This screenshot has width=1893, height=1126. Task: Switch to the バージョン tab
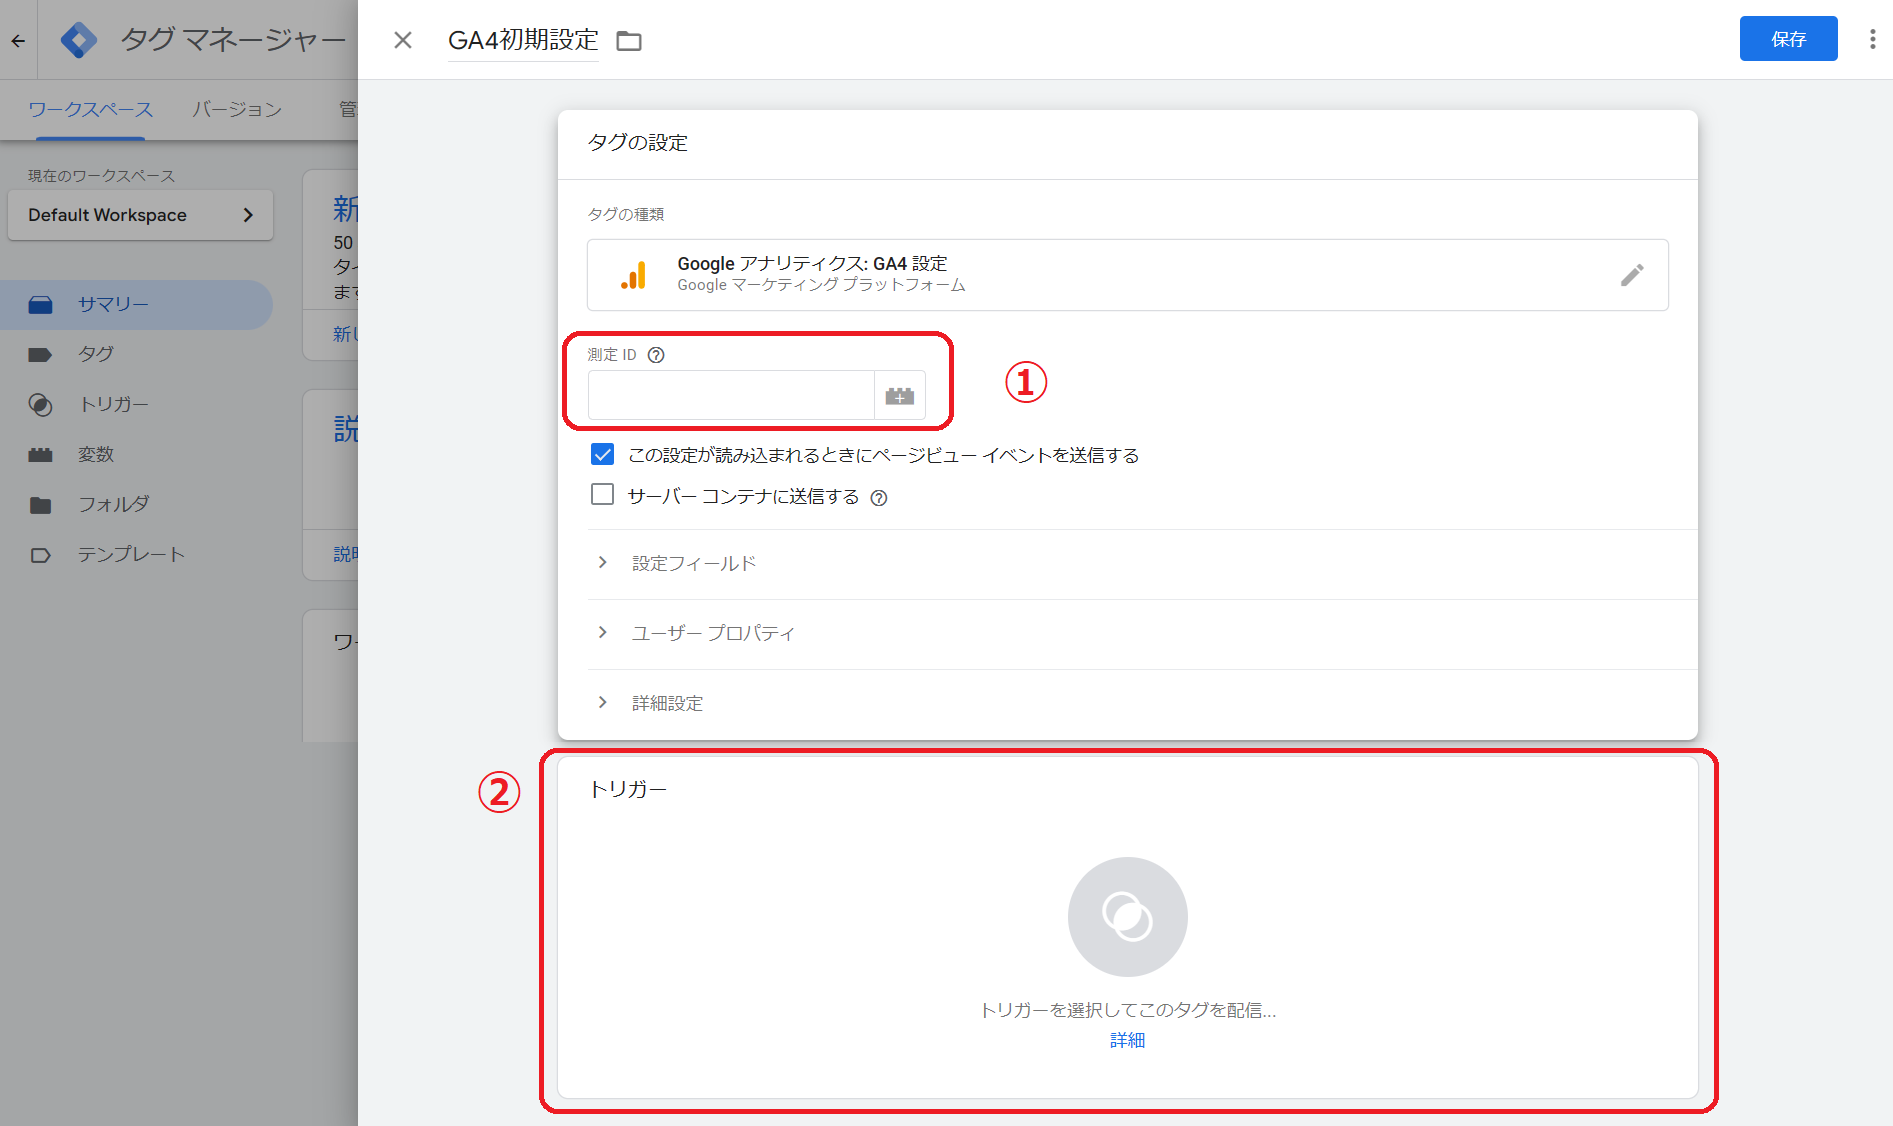(237, 110)
